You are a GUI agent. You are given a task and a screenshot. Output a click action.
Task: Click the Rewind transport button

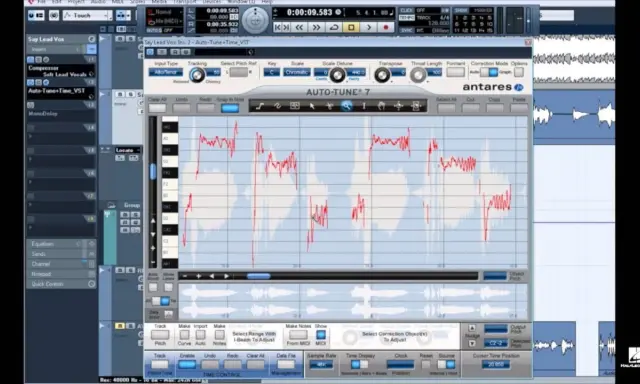pyautogui.click(x=299, y=27)
